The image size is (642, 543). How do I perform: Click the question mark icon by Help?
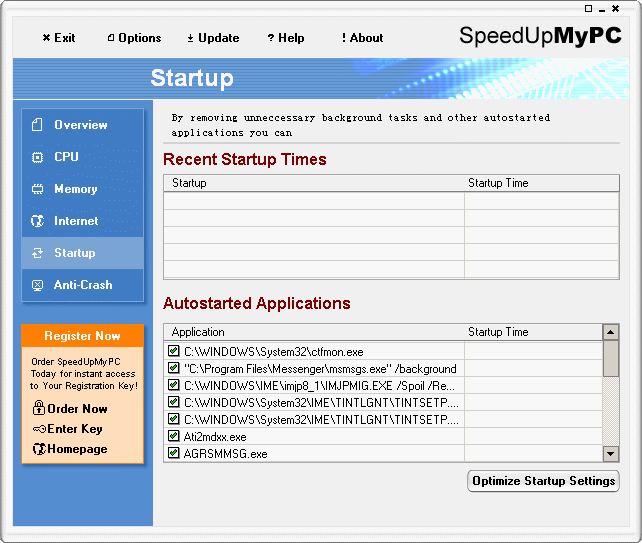[x=271, y=38]
